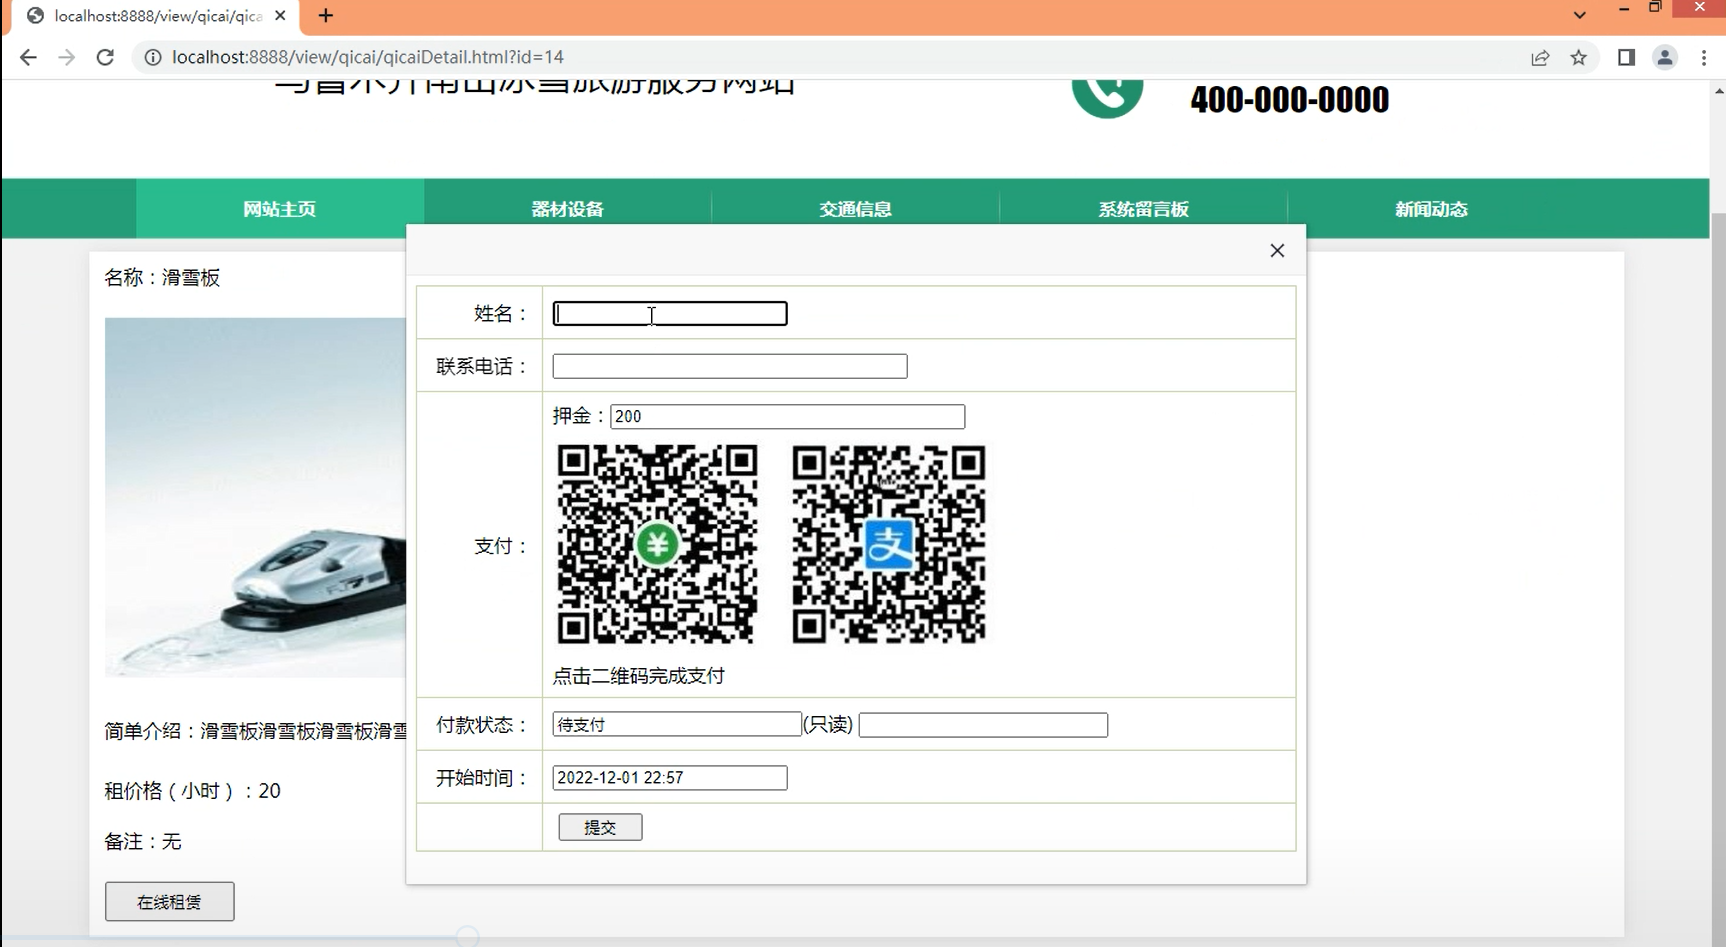
Task: Close the localhost:8888 browser tab
Action: point(280,16)
